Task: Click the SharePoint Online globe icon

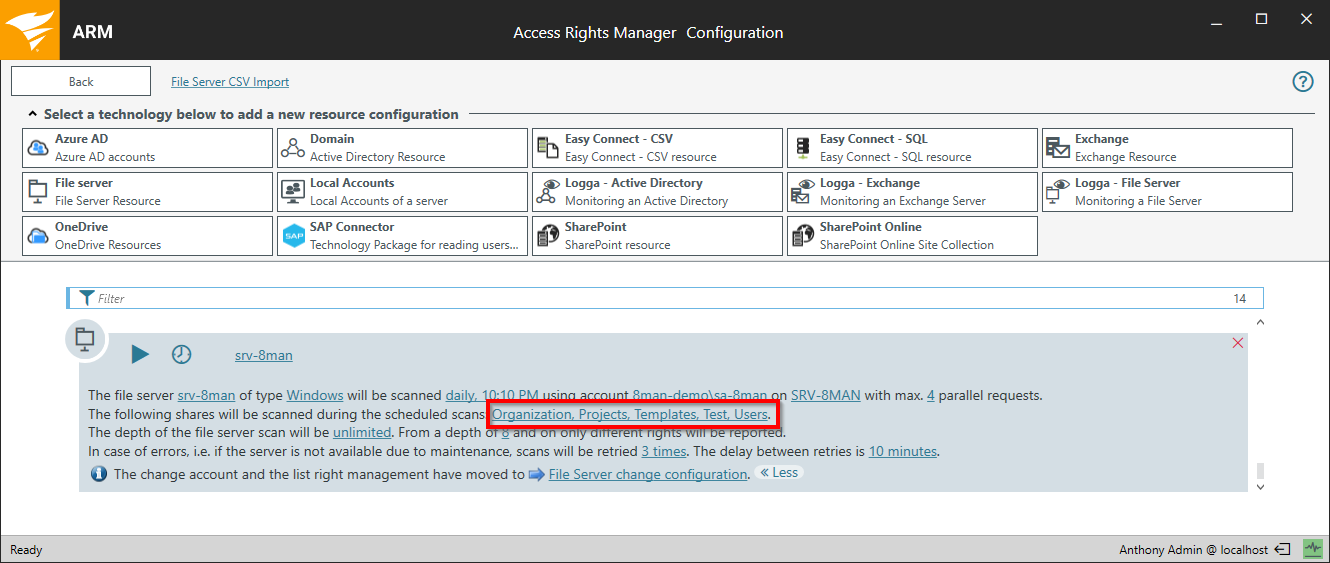Action: (x=803, y=236)
